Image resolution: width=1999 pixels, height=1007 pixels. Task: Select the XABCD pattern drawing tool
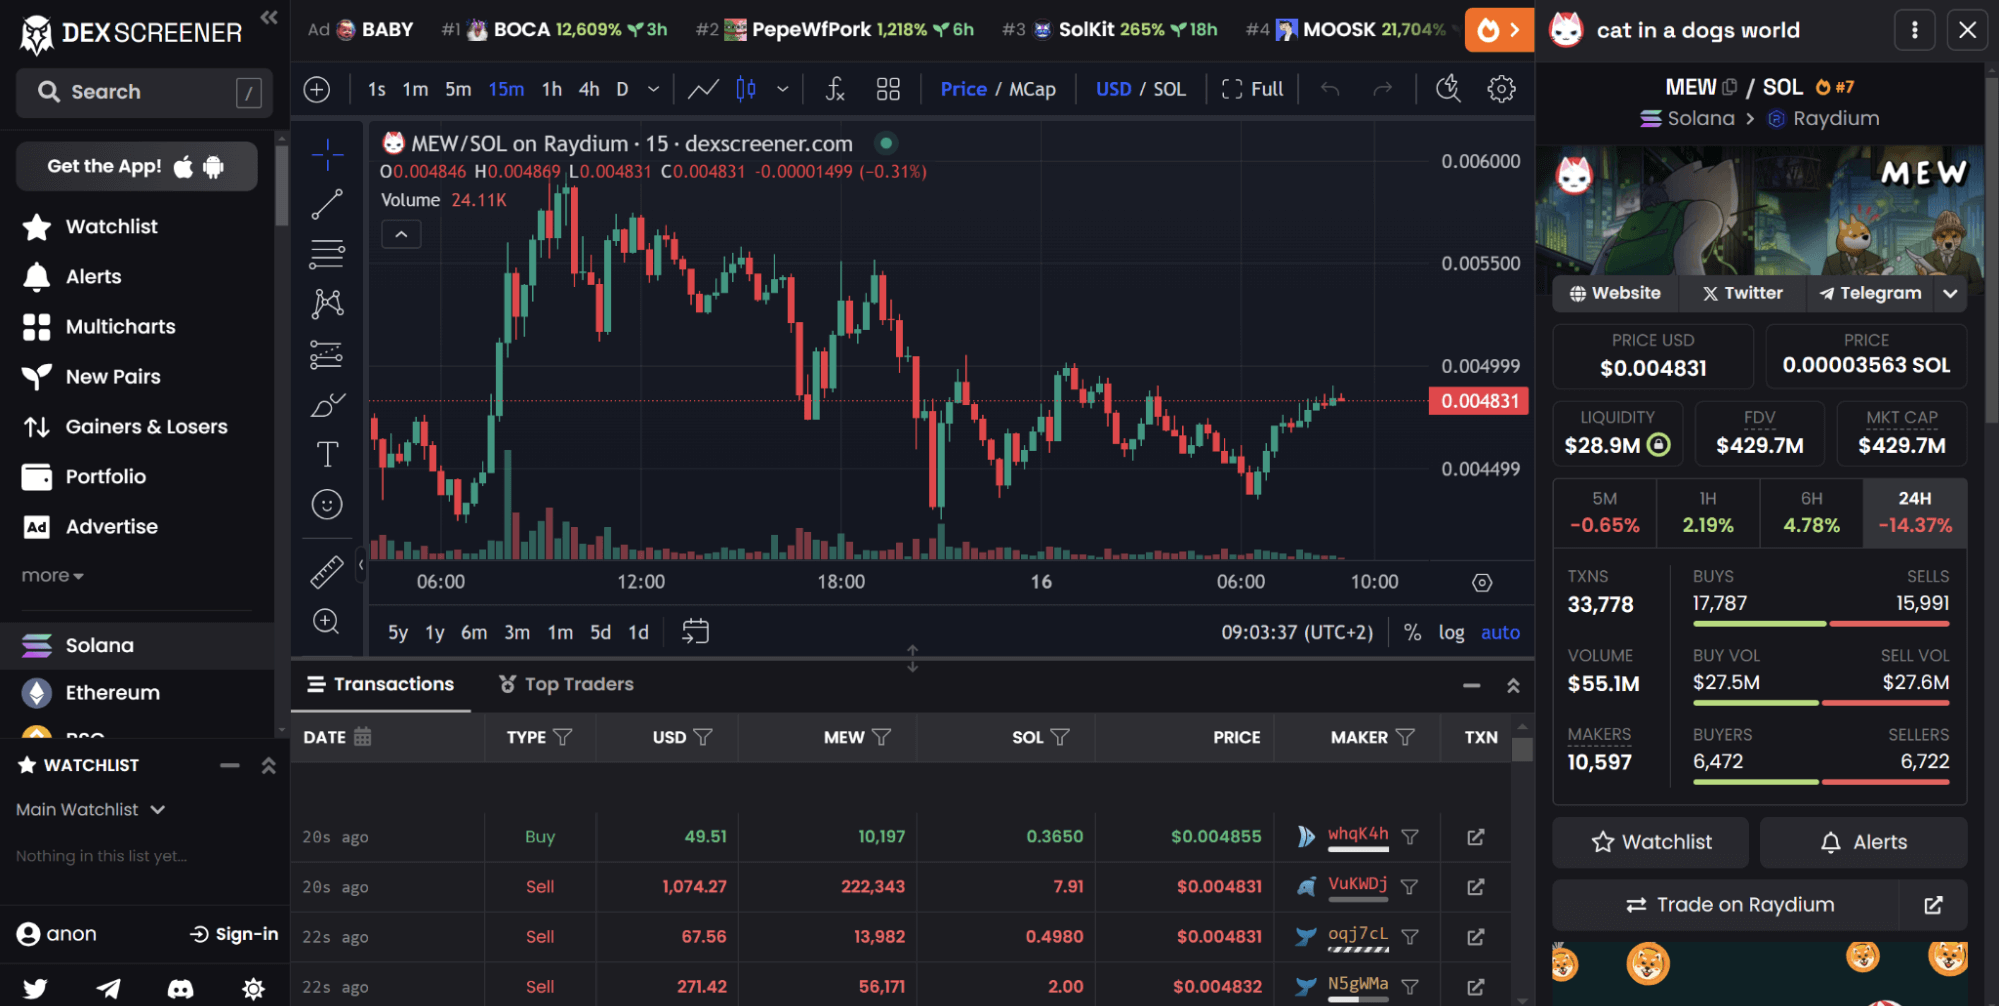[327, 302]
